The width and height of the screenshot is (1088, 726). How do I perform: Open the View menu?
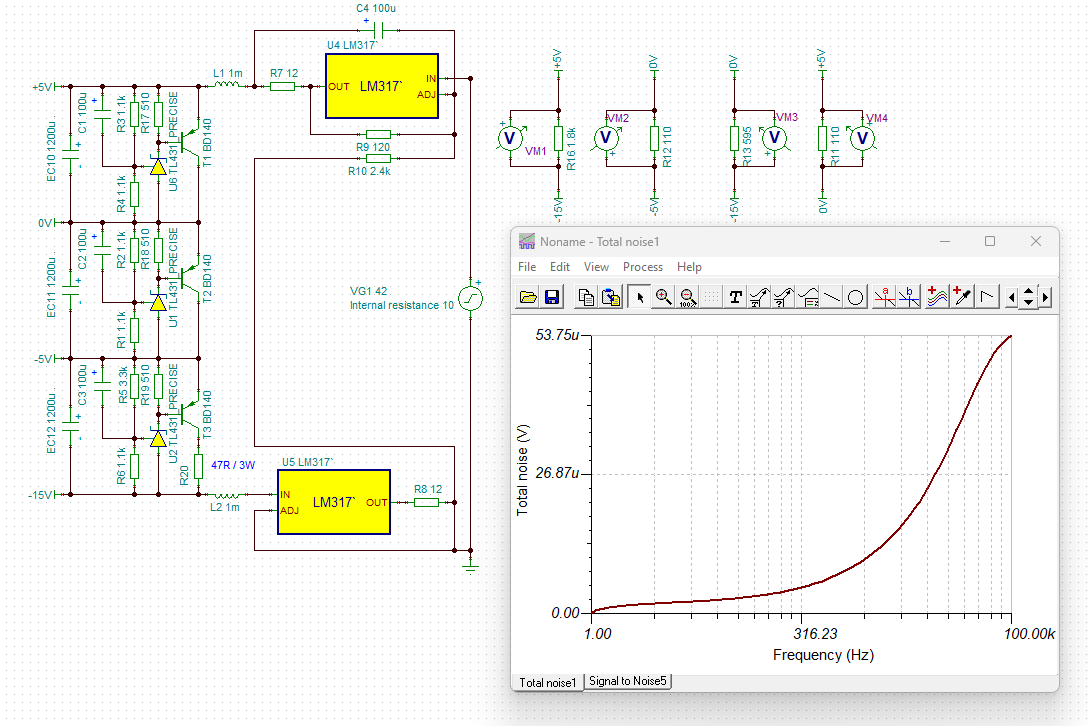[596, 267]
